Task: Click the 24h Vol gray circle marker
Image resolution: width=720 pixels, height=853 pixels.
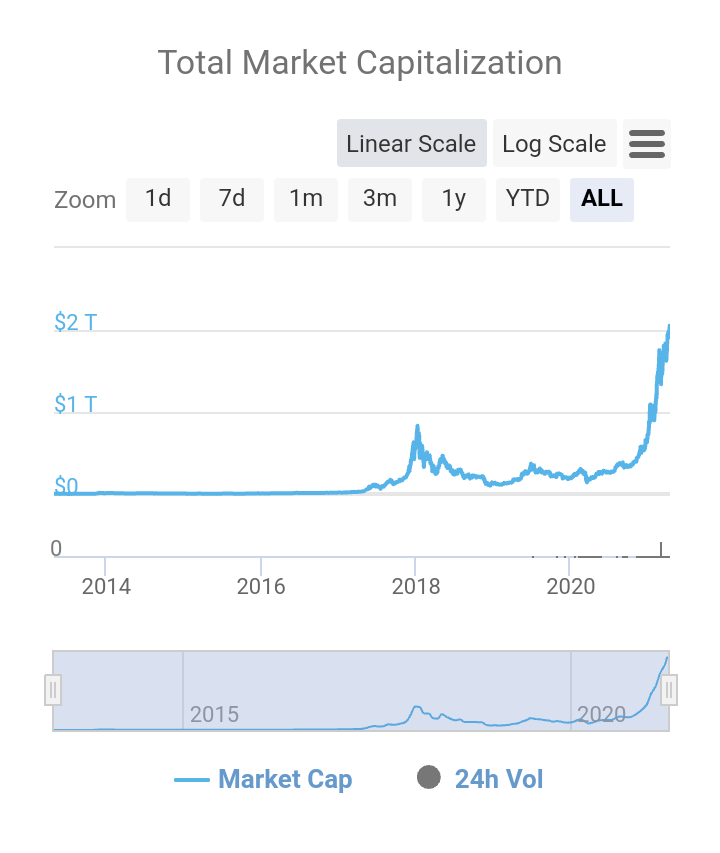Action: point(429,778)
